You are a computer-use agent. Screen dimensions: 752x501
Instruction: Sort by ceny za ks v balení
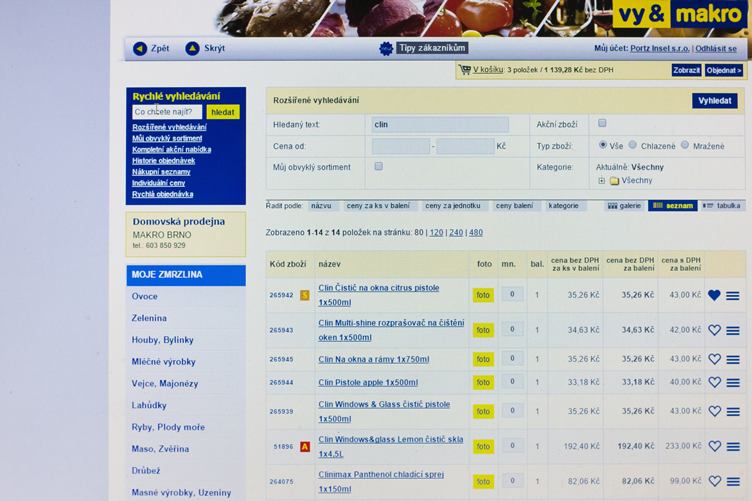(x=378, y=206)
